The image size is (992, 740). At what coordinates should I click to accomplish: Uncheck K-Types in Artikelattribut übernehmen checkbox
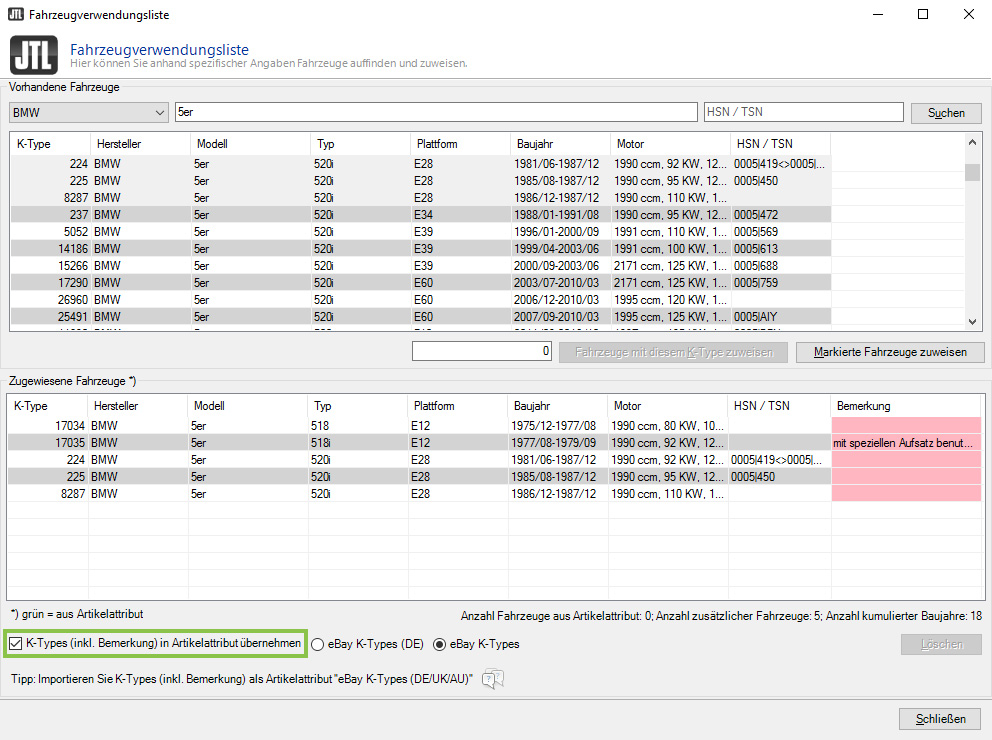(15, 644)
